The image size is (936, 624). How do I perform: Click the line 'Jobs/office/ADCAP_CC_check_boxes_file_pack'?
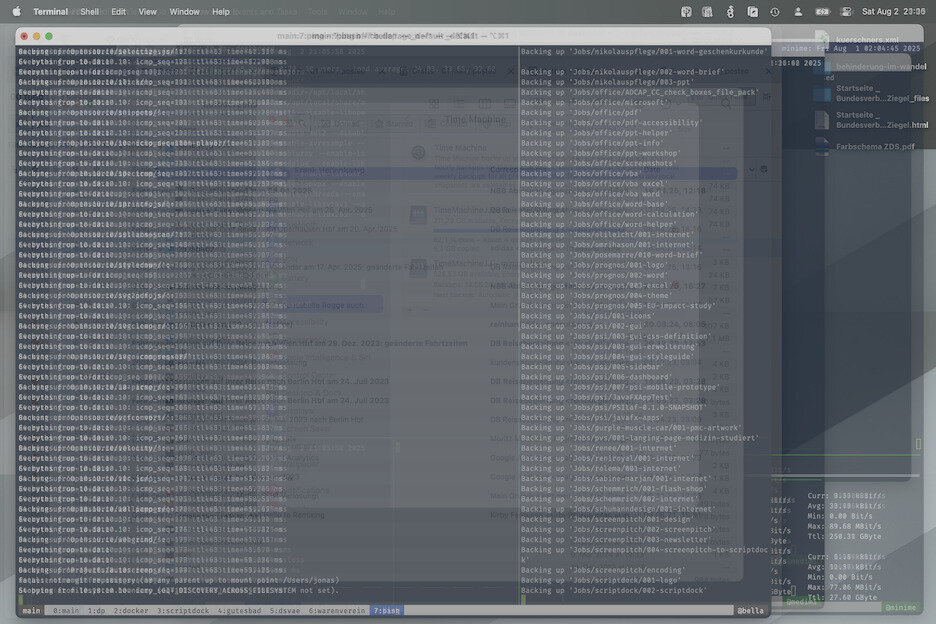click(640, 92)
